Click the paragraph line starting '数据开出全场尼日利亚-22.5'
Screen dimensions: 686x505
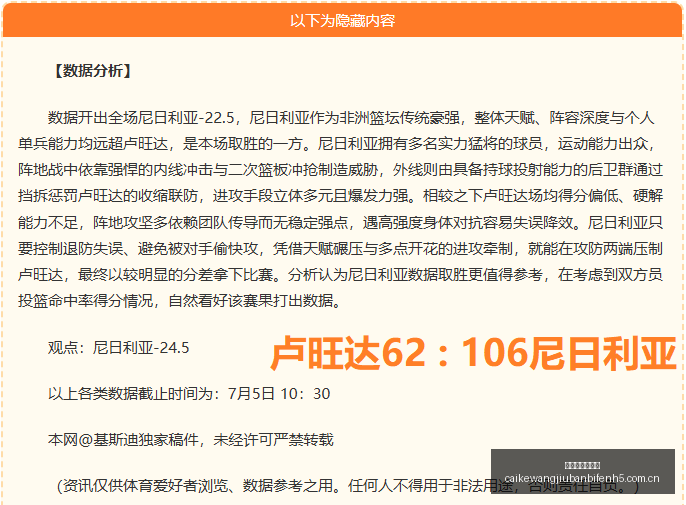pyautogui.click(x=351, y=118)
